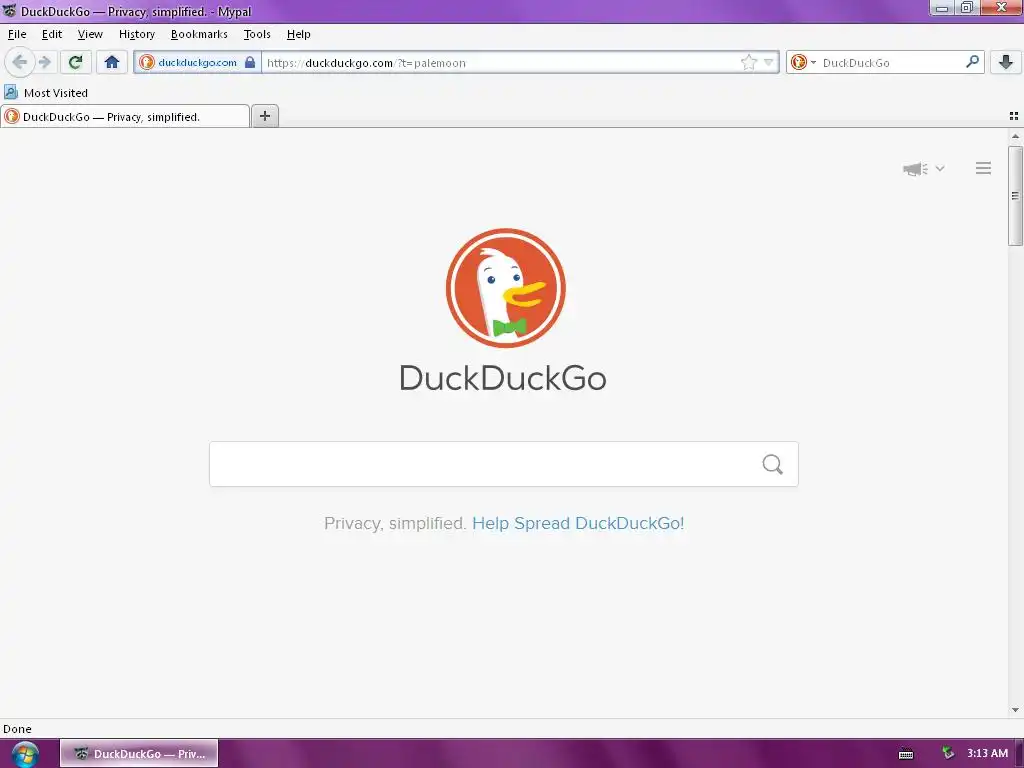Open the Tools menu
Screen dimensions: 1024x768
(257, 34)
